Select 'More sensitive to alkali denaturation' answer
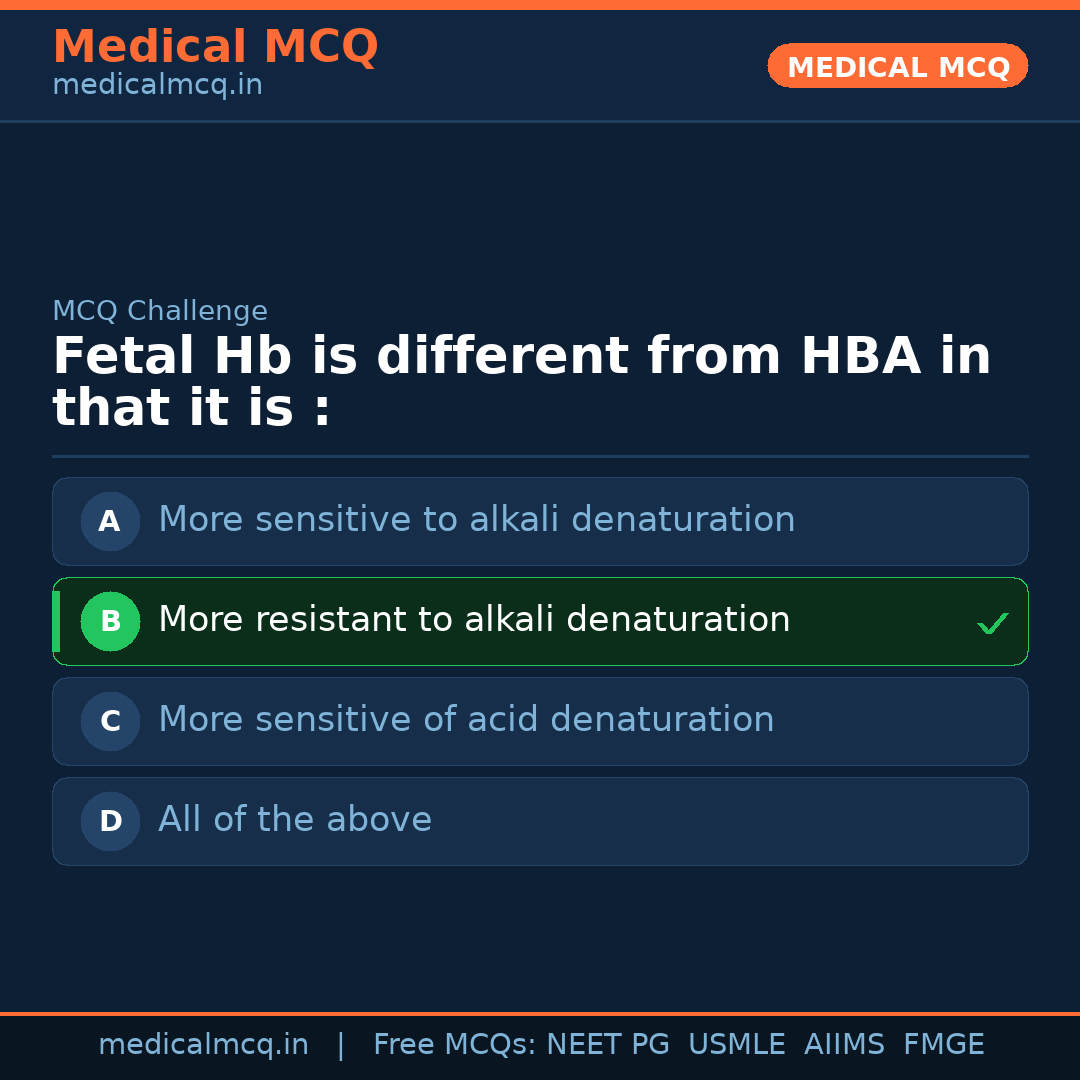 [x=476, y=520]
